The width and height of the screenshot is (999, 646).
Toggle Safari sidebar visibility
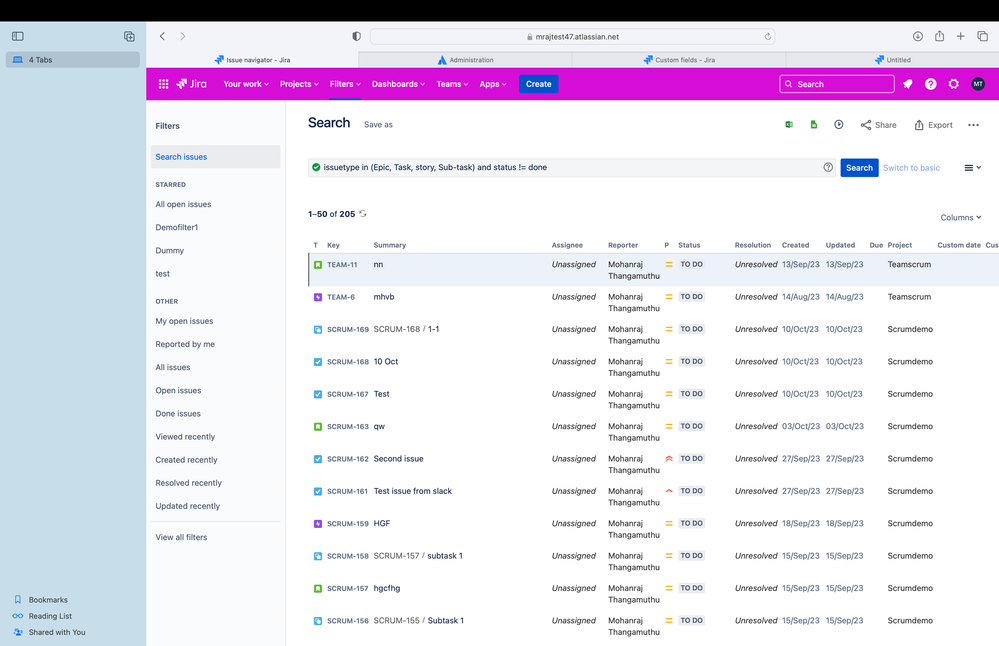[x=18, y=36]
